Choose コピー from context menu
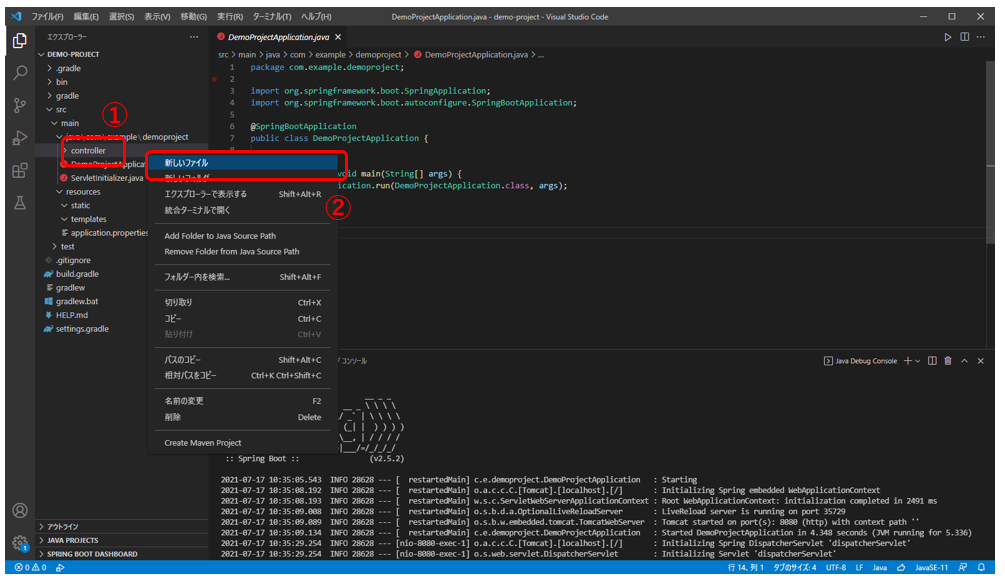1005x579 pixels. (x=242, y=319)
